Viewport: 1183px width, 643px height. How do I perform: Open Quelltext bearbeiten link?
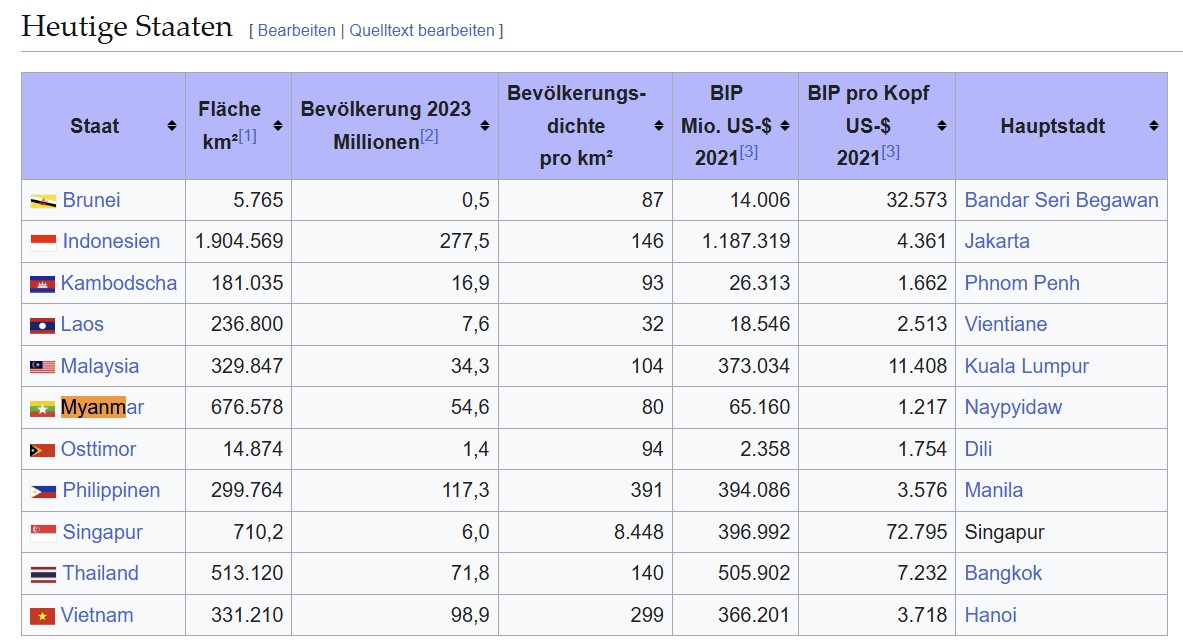tap(421, 31)
